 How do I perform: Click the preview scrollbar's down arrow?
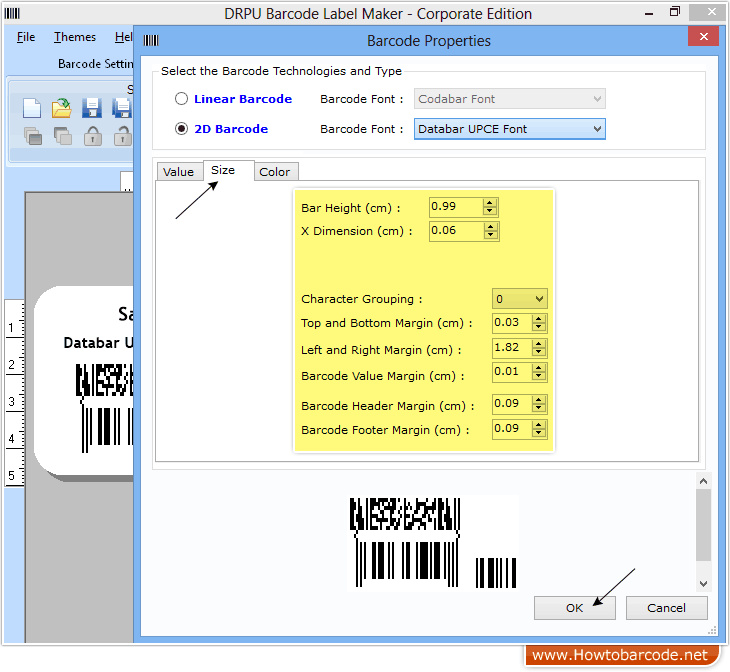coord(703,584)
